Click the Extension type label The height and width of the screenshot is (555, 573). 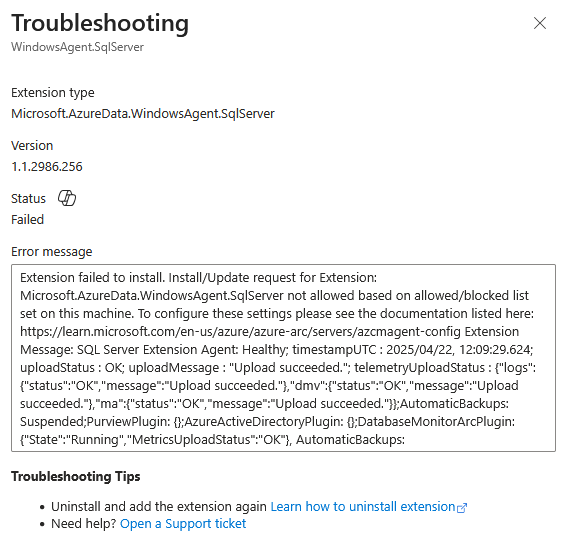point(53,93)
